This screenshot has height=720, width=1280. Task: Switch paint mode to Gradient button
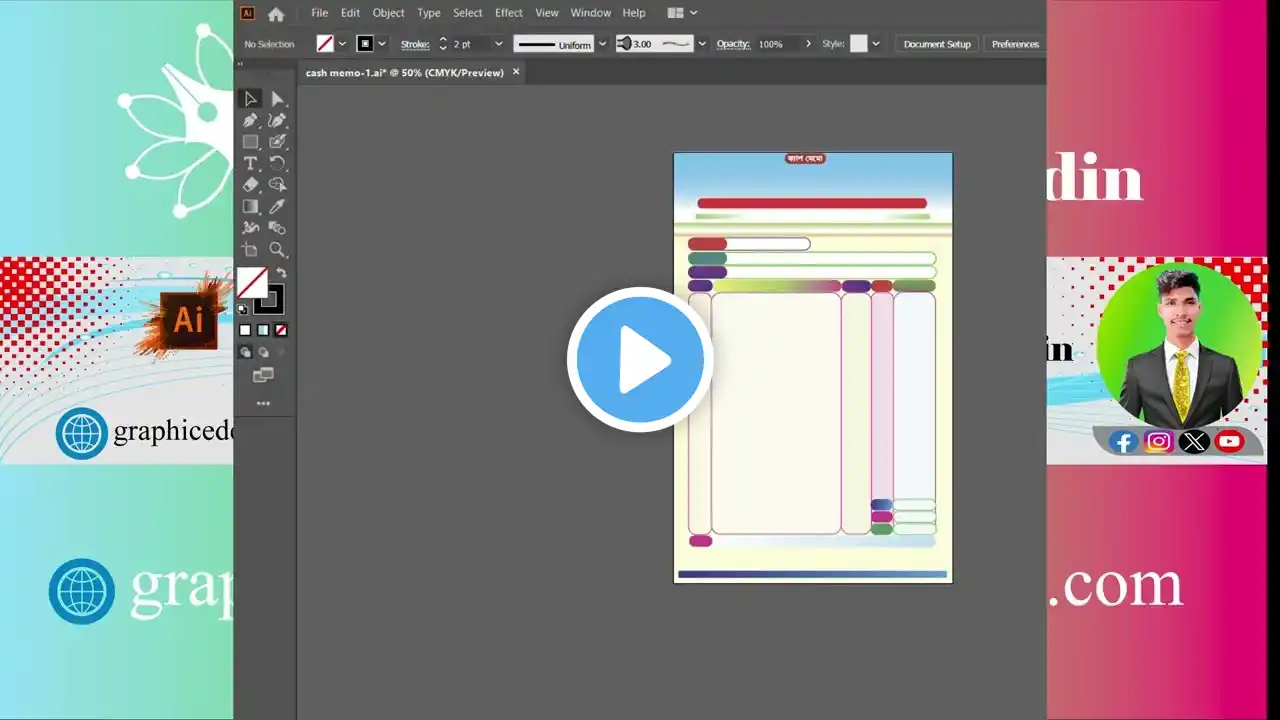[x=263, y=330]
